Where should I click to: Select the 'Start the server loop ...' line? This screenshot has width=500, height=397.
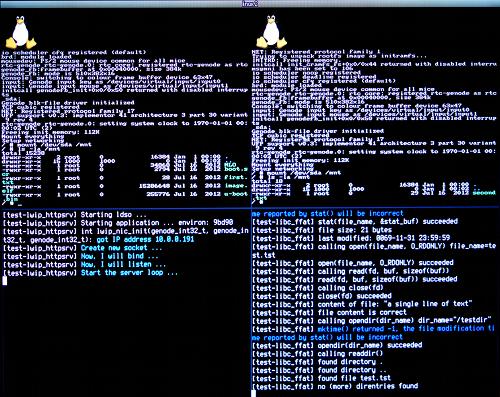(x=90, y=273)
